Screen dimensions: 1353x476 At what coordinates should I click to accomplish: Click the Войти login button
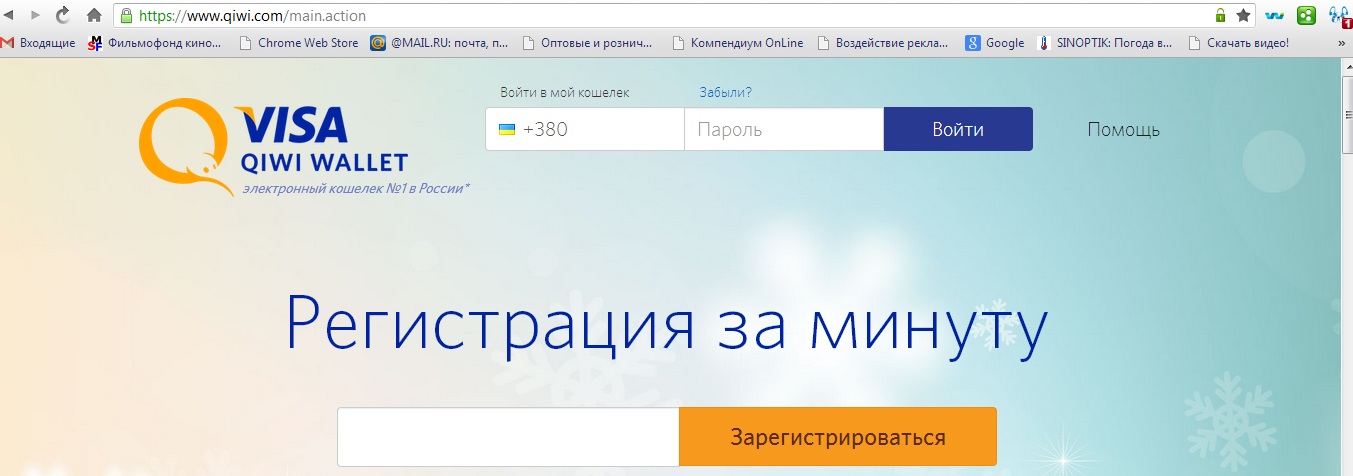pos(958,129)
